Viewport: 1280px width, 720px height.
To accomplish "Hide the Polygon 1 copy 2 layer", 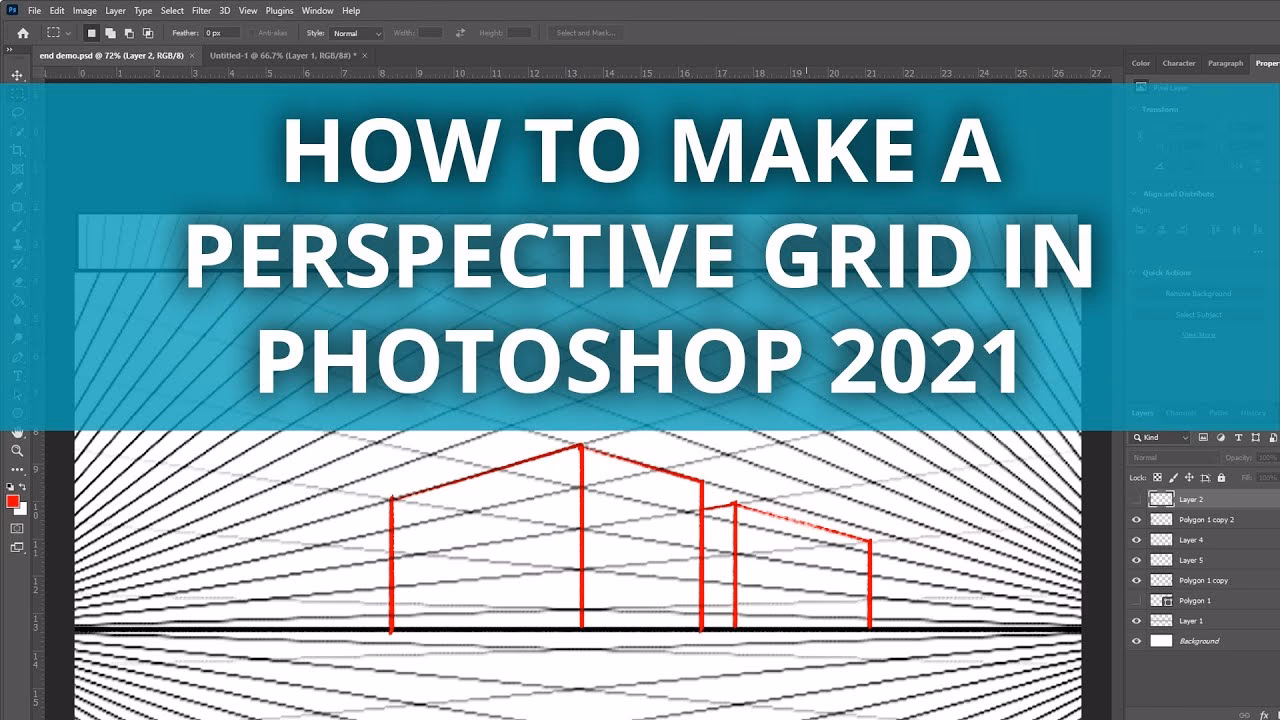I will pos(1136,520).
